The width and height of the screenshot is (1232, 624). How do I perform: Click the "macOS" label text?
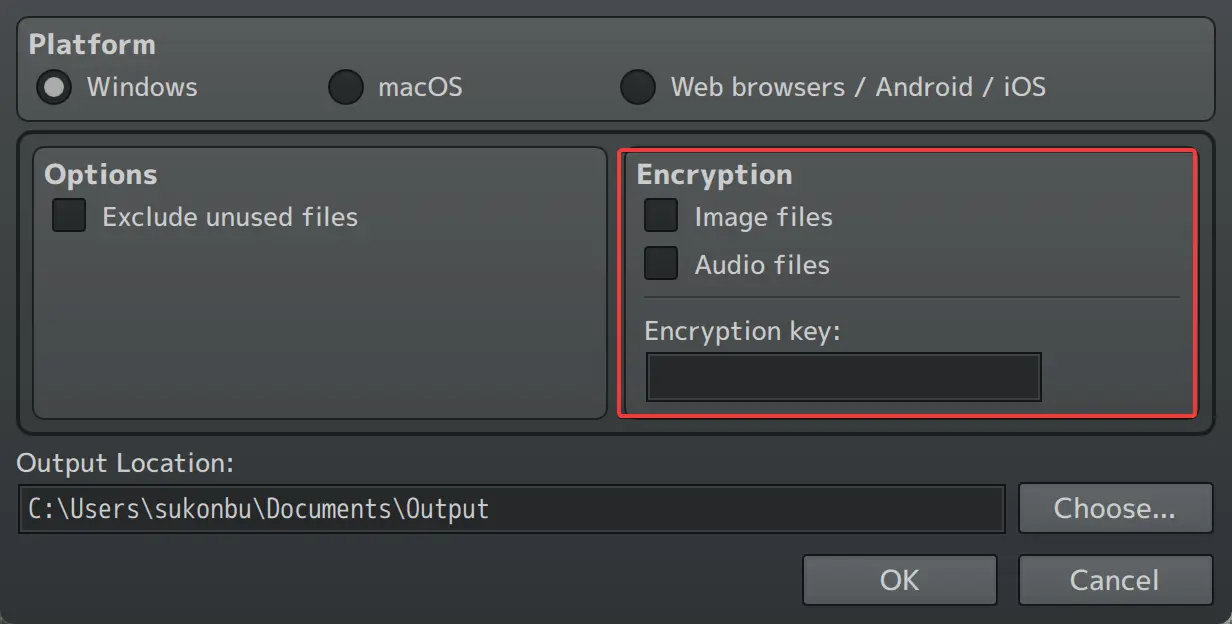point(420,87)
